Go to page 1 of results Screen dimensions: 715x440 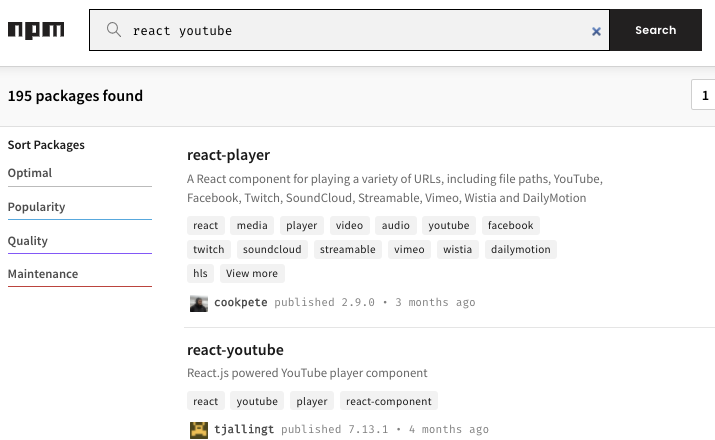[705, 95]
